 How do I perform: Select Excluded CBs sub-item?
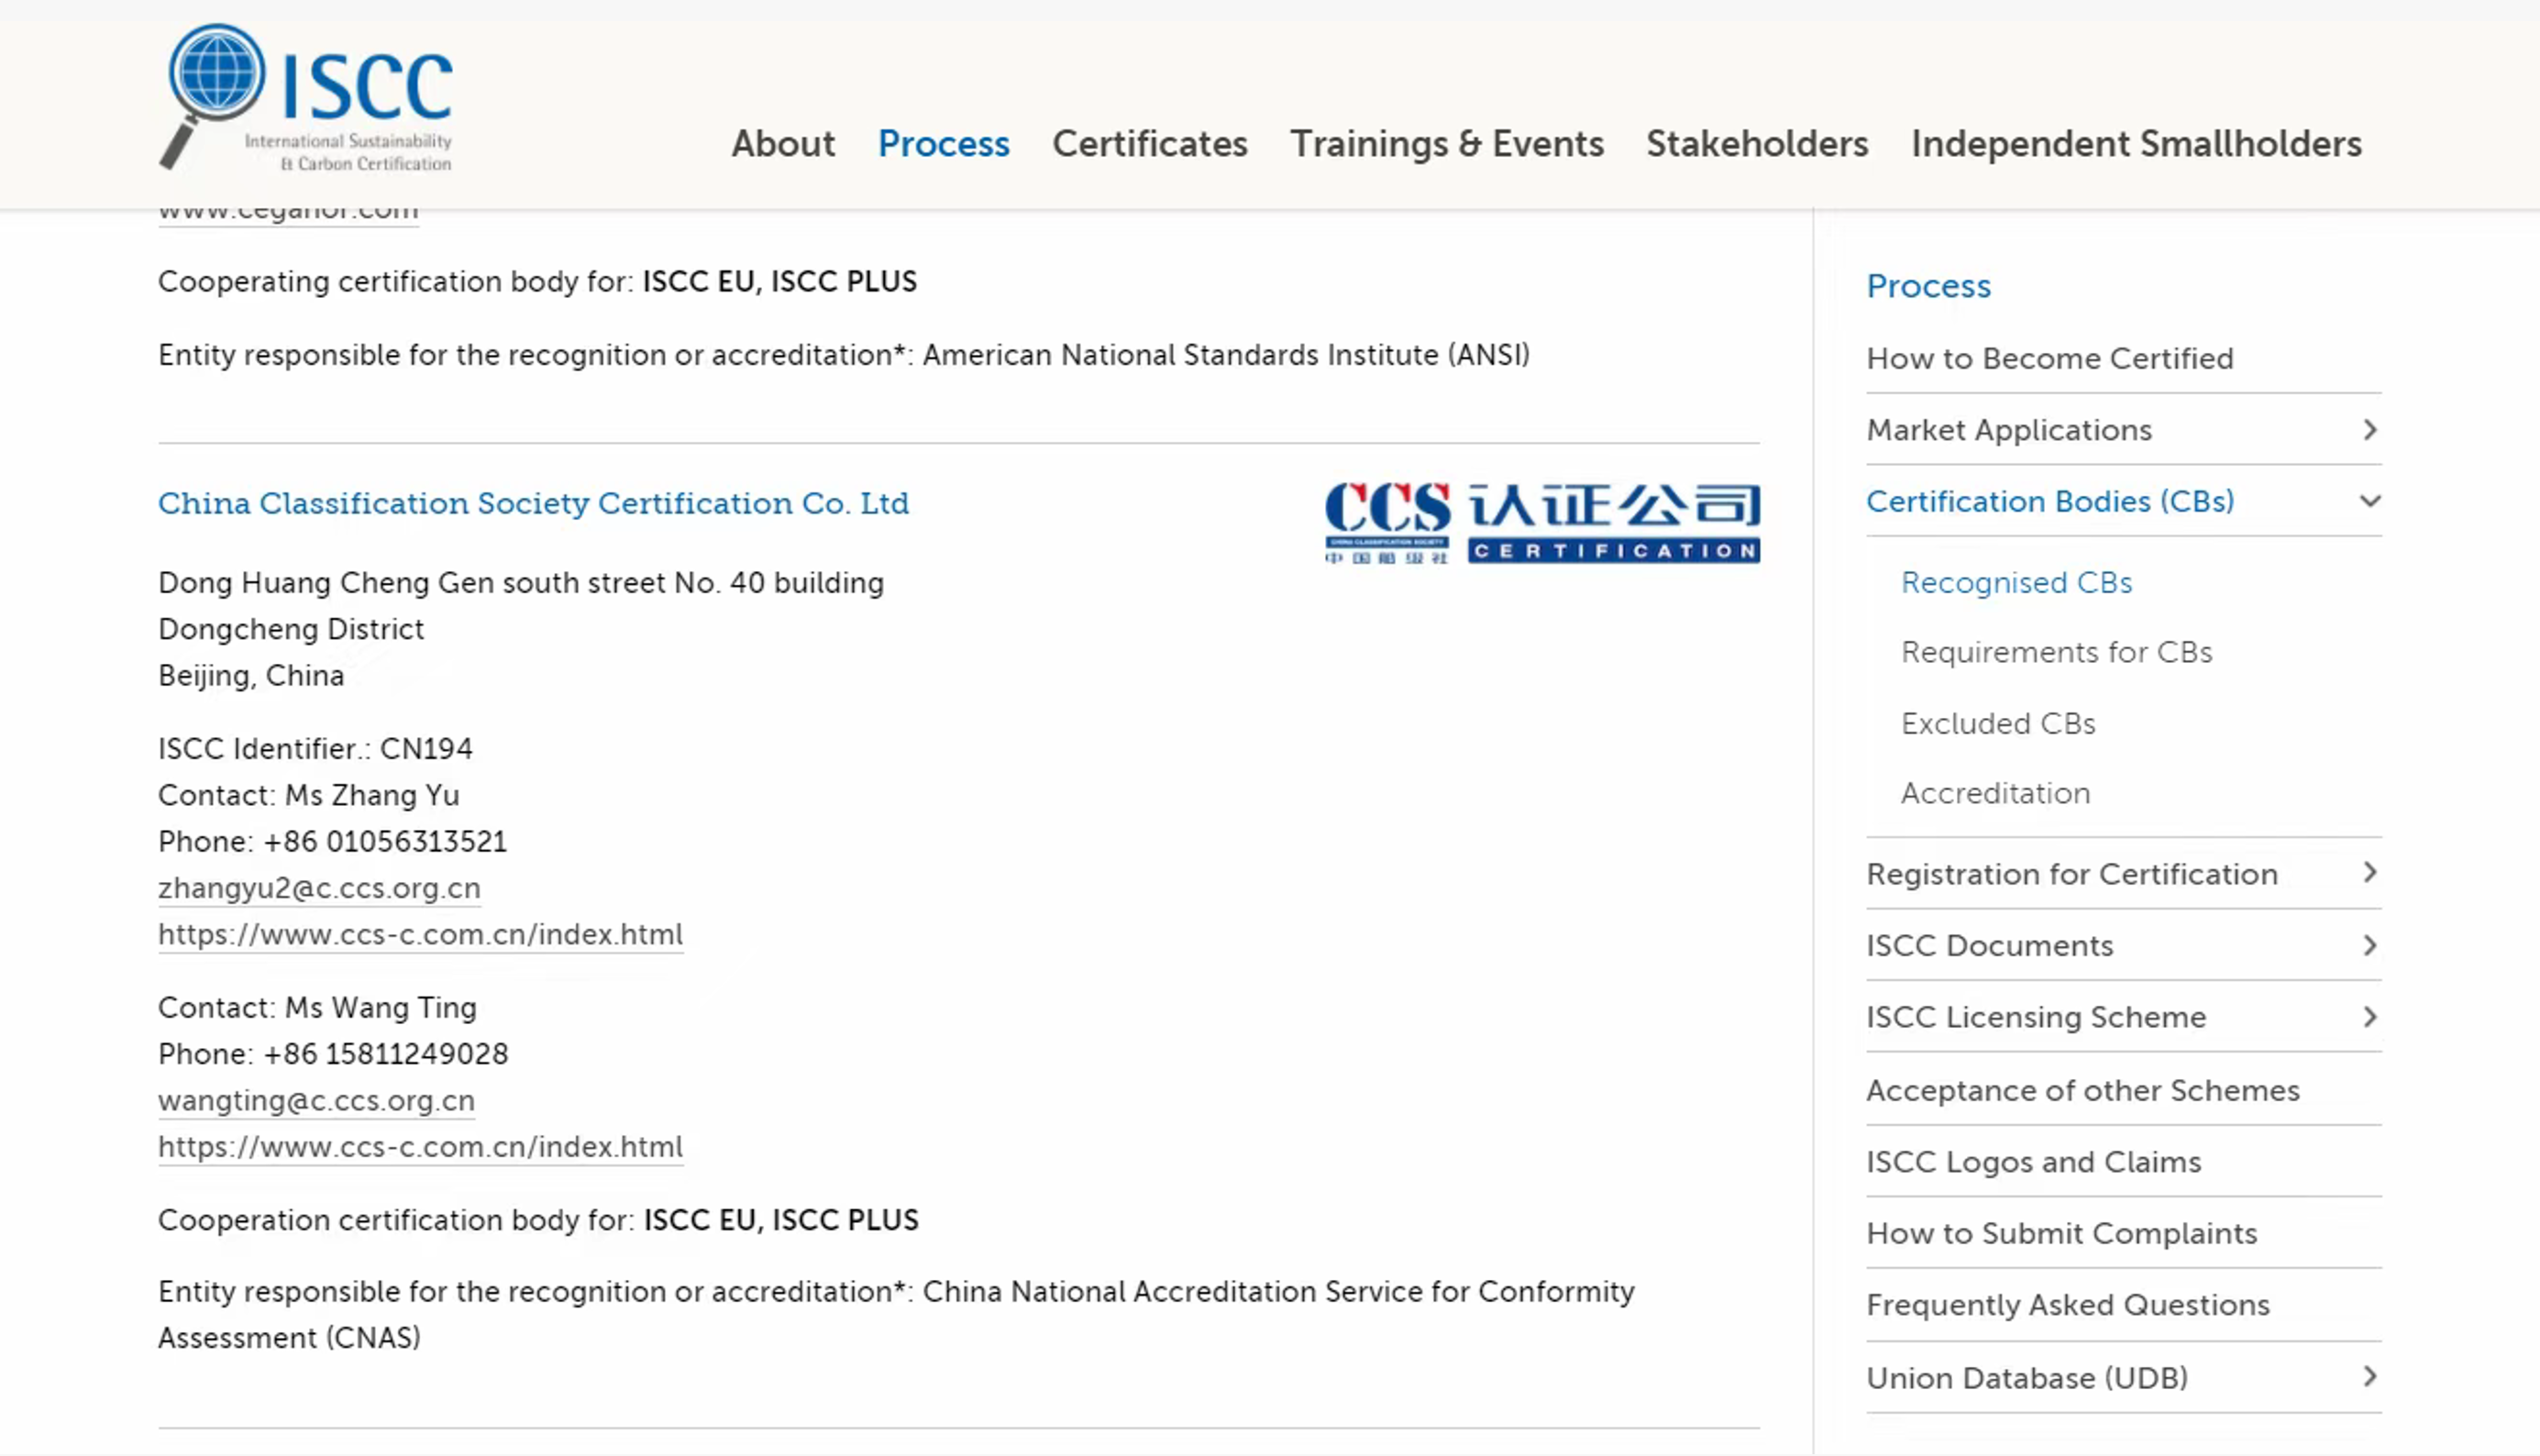(1998, 723)
